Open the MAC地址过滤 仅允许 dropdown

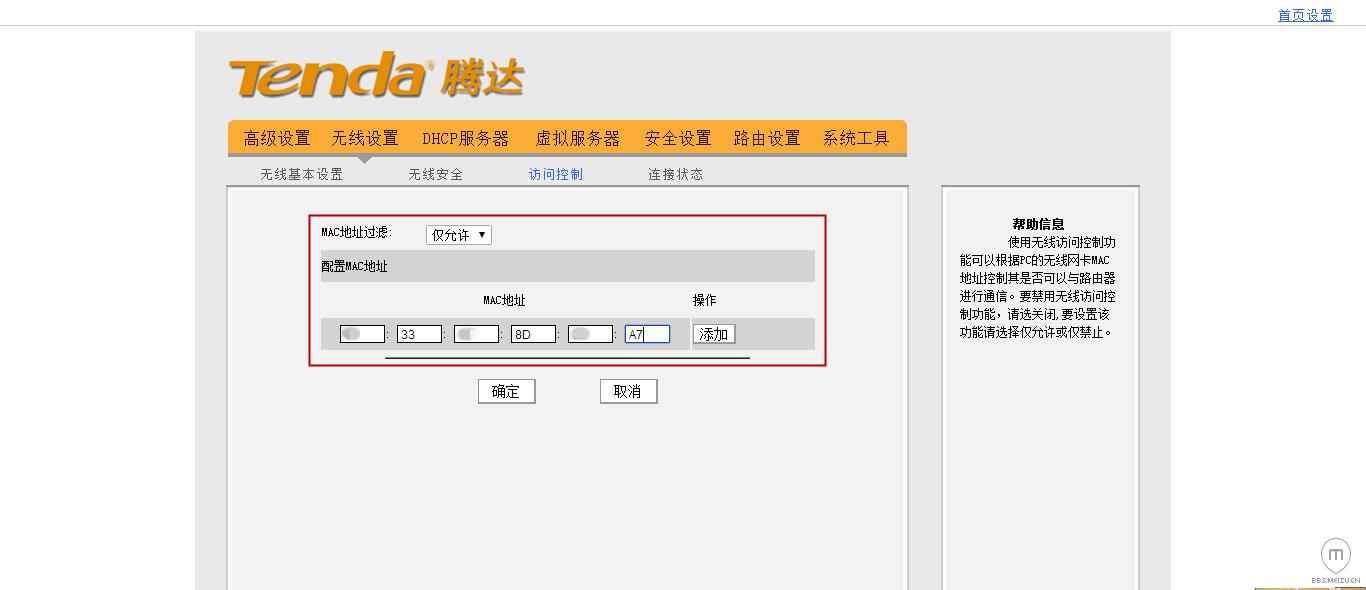point(458,234)
